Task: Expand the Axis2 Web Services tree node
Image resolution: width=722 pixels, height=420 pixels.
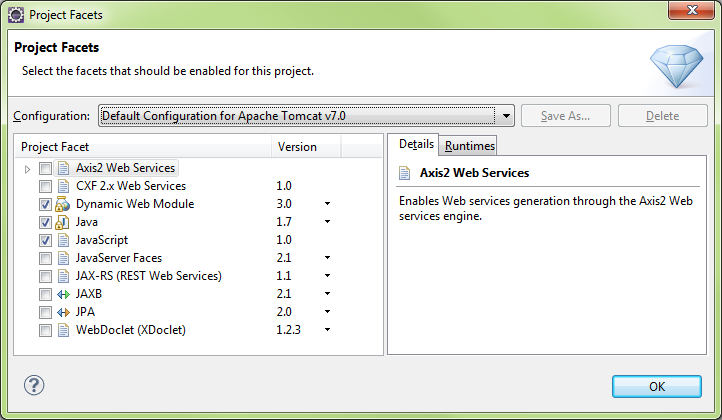Action: coord(27,169)
